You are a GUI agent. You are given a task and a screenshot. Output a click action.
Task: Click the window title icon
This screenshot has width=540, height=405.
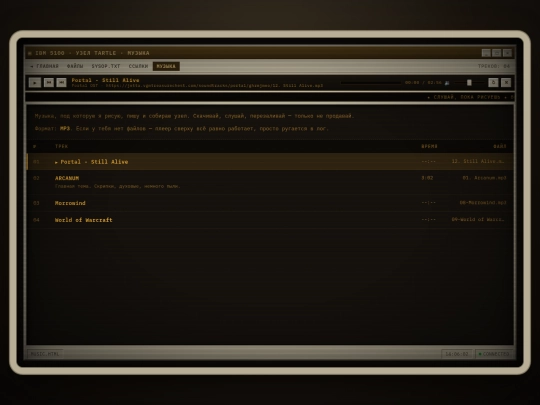coord(30,53)
